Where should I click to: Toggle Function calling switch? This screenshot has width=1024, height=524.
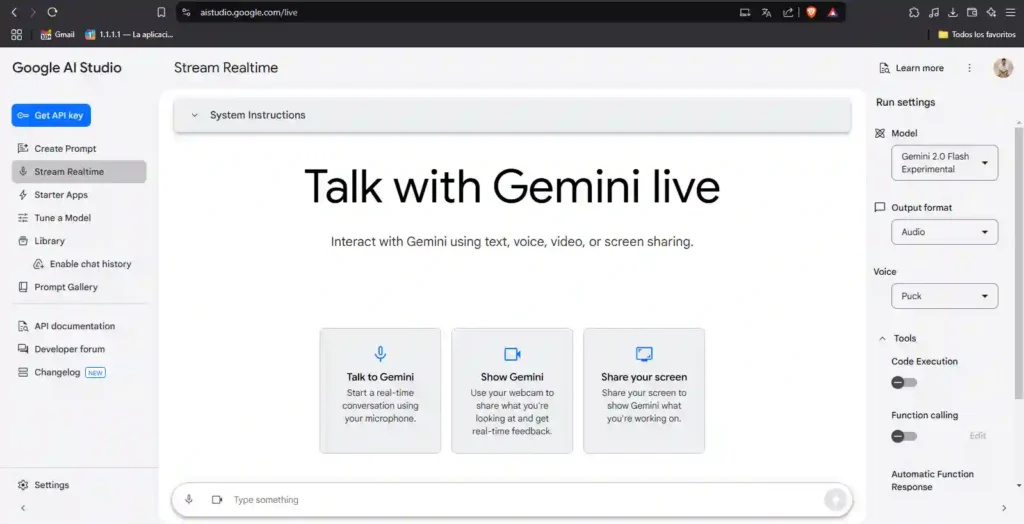click(904, 436)
